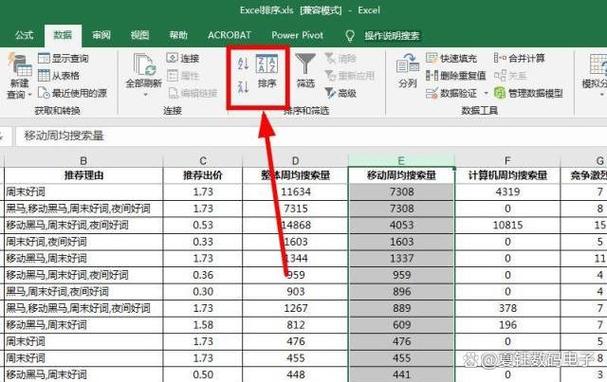Click cell with value 1267
The height and width of the screenshot is (382, 607).
295,308
